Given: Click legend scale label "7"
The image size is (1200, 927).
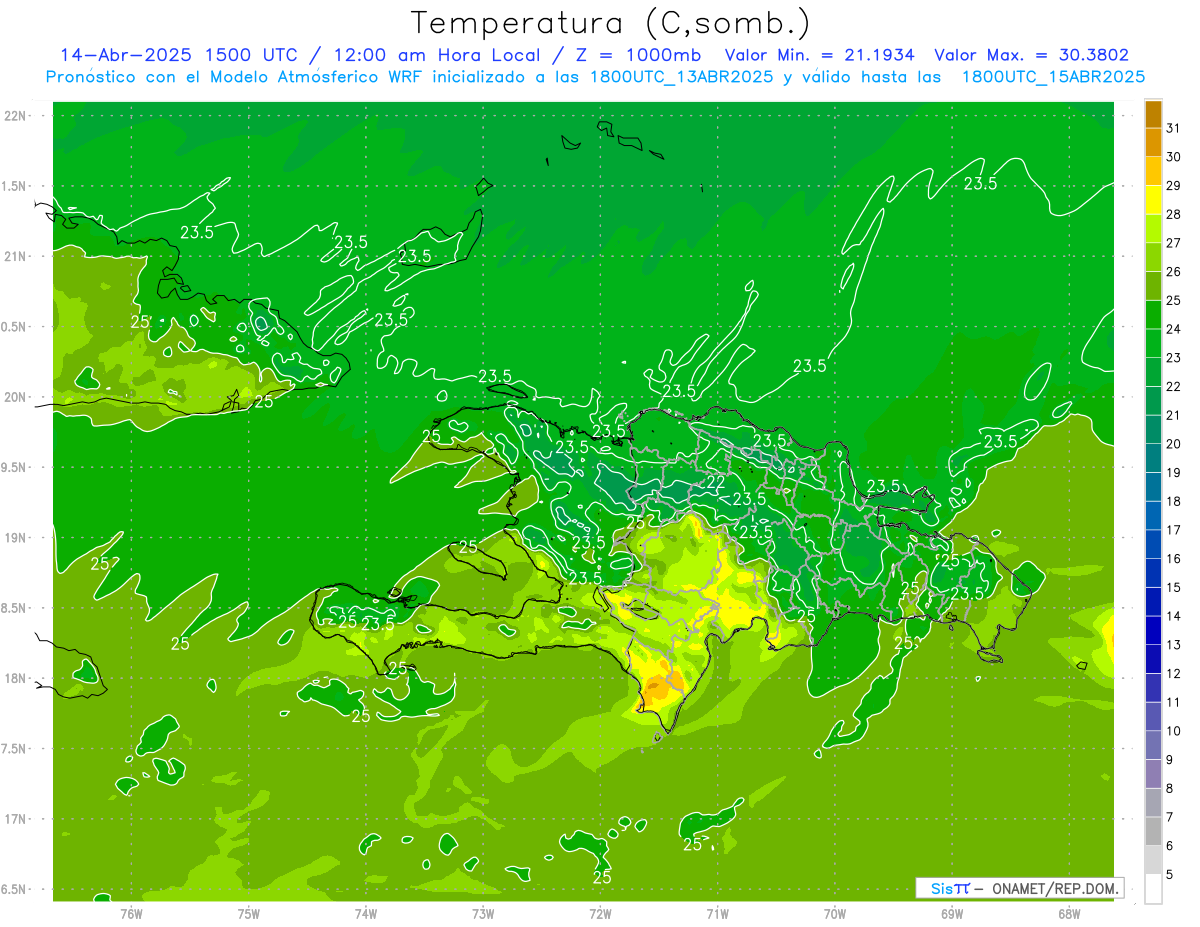Looking at the screenshot, I should [x=1170, y=818].
